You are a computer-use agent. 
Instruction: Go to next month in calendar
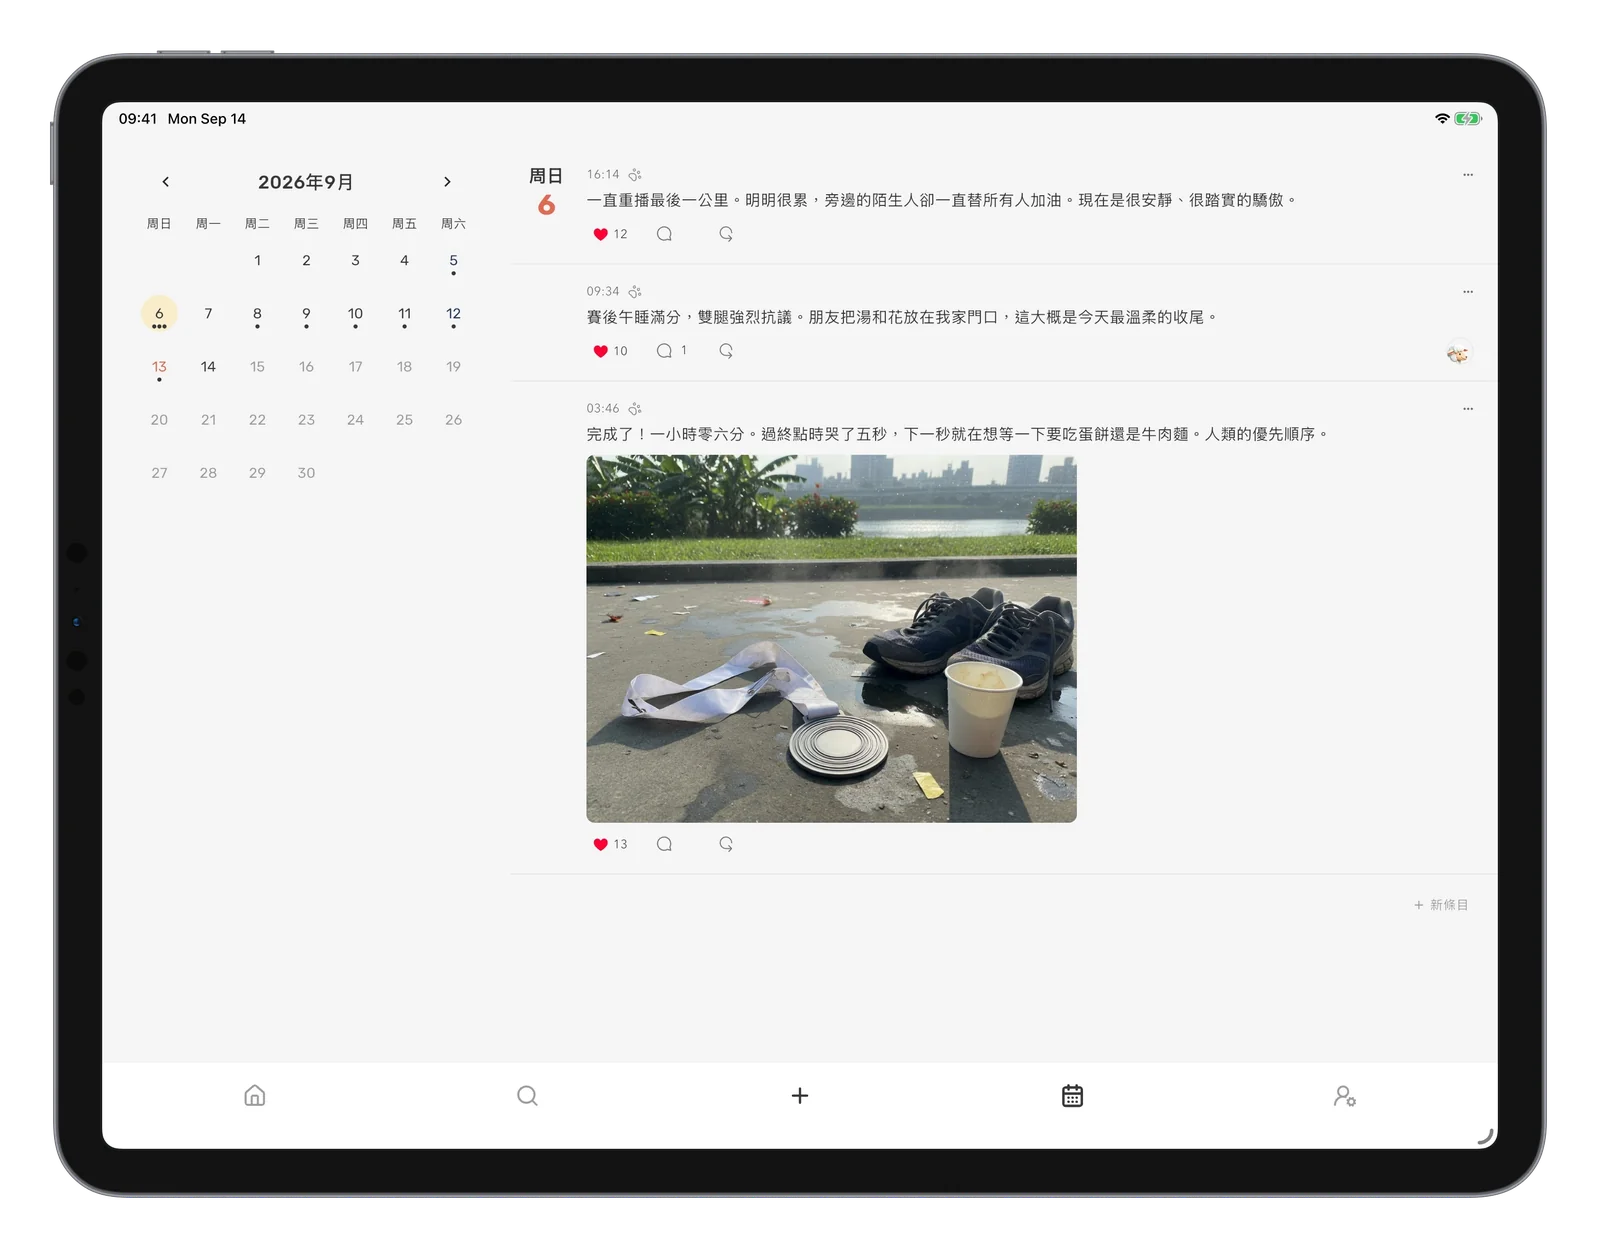pyautogui.click(x=447, y=182)
